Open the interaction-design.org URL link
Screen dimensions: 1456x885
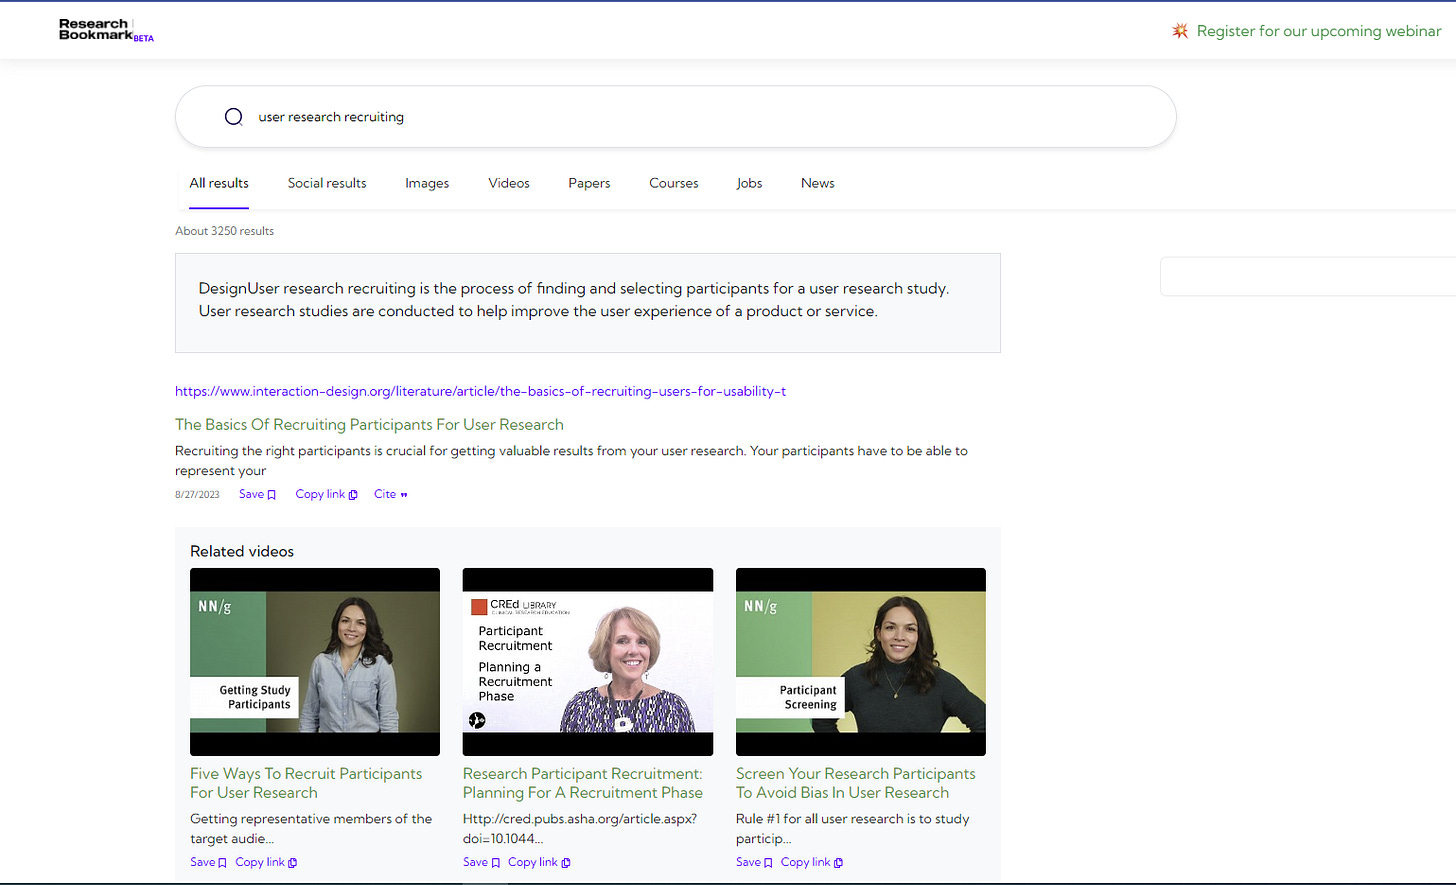pyautogui.click(x=480, y=391)
